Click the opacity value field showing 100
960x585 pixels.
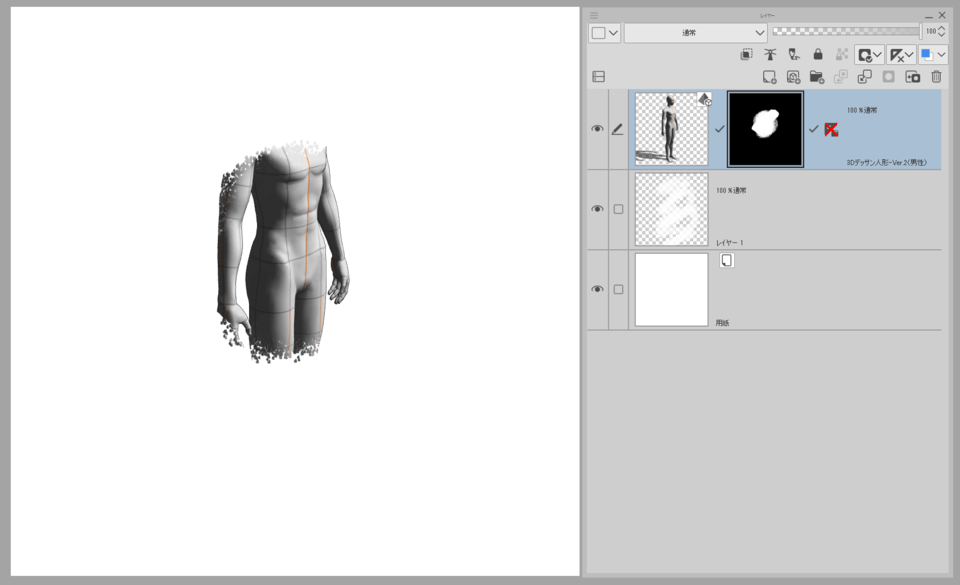tap(931, 31)
